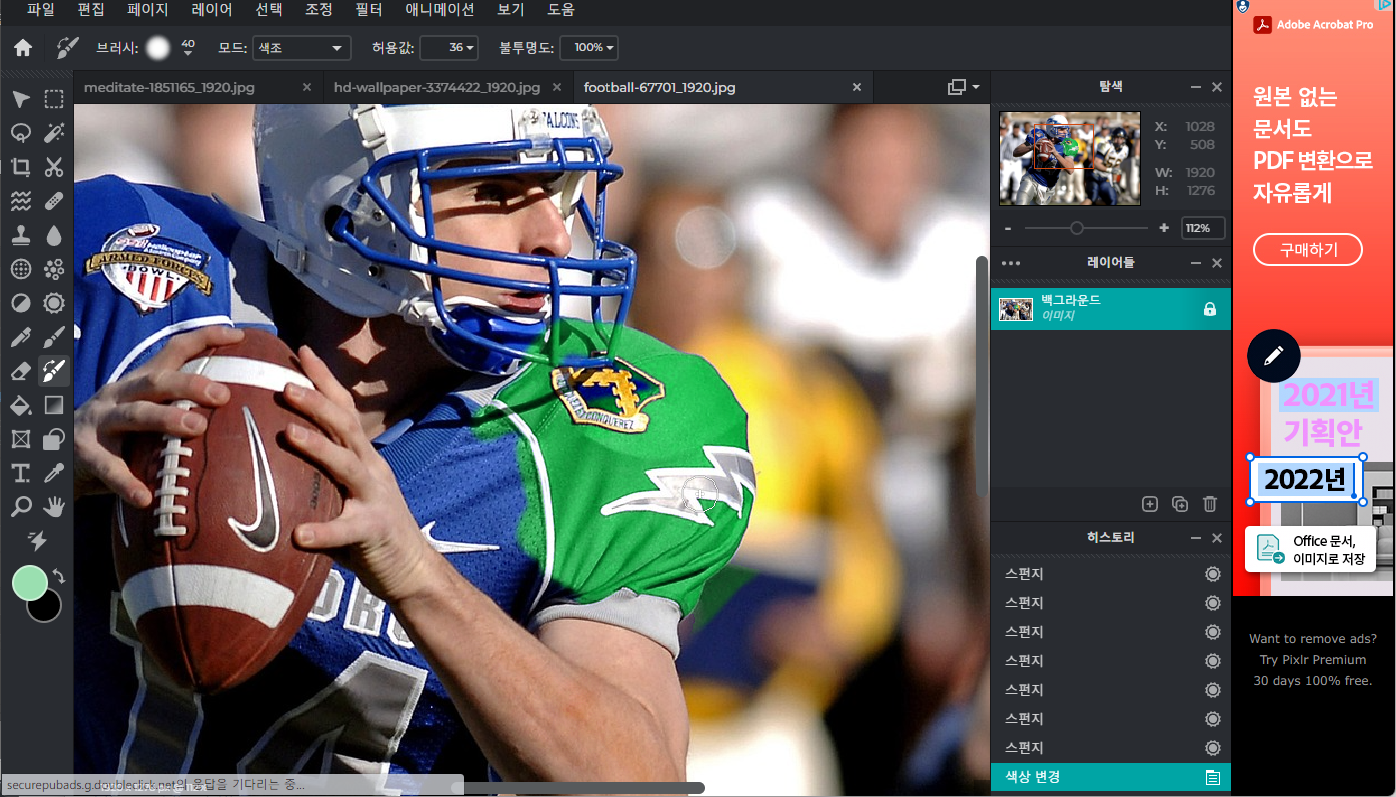Select the Eyedropper color picker tool

(54, 473)
